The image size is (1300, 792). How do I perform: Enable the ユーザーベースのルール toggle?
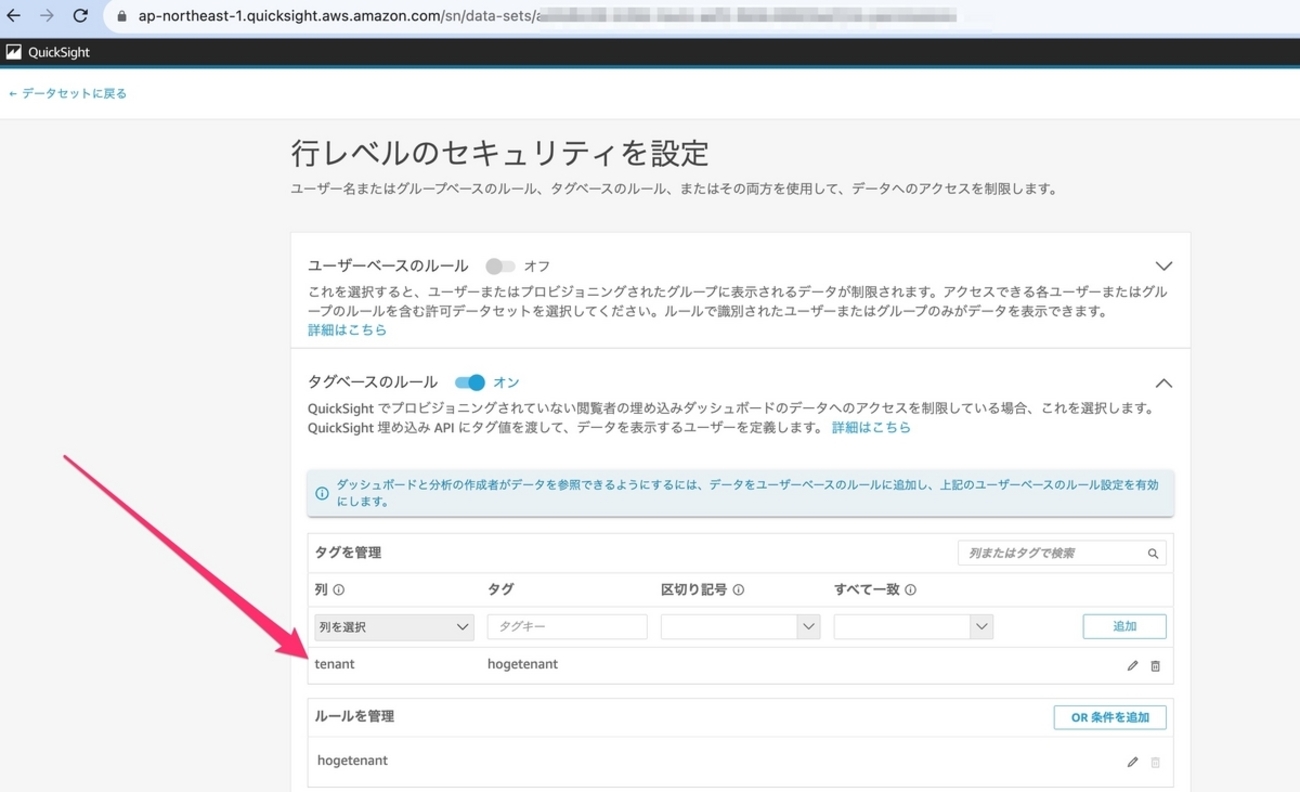(500, 266)
